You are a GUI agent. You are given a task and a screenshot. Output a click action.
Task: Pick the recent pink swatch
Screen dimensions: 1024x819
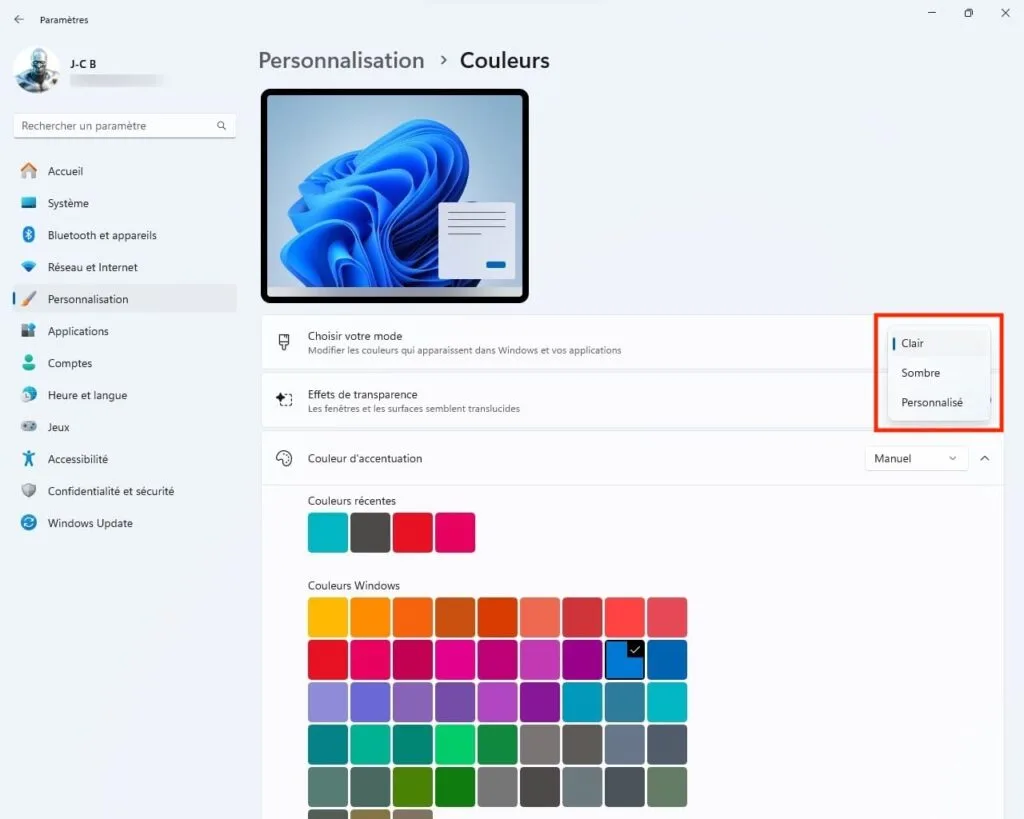pyautogui.click(x=455, y=532)
